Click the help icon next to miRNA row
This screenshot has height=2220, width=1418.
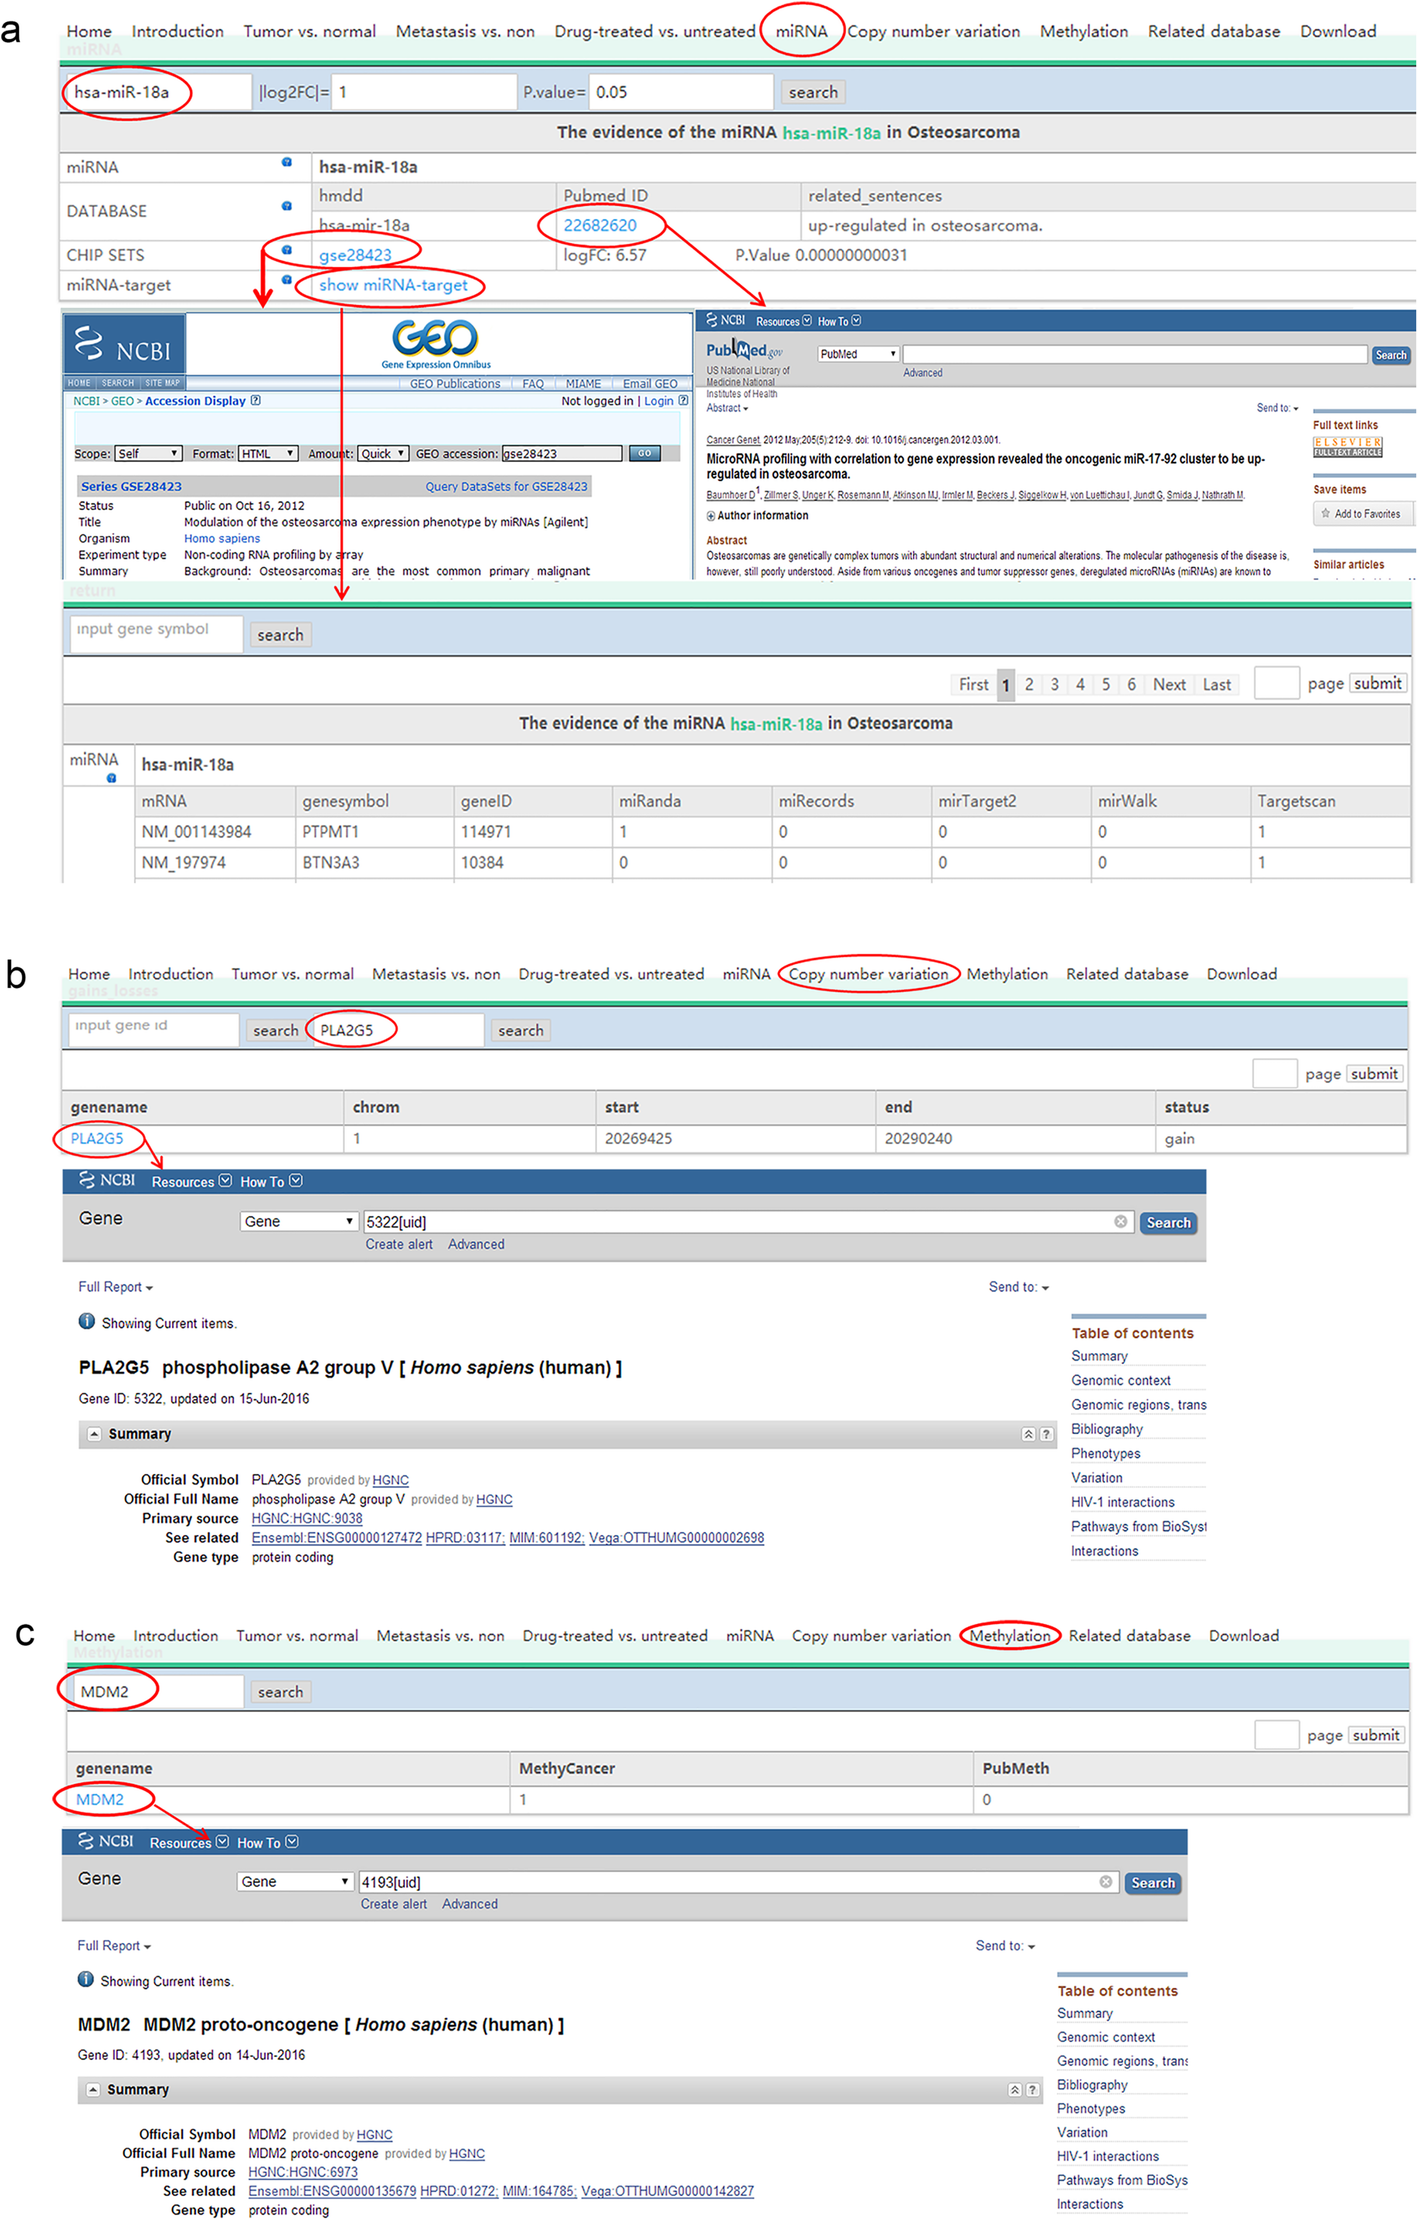coord(287,162)
